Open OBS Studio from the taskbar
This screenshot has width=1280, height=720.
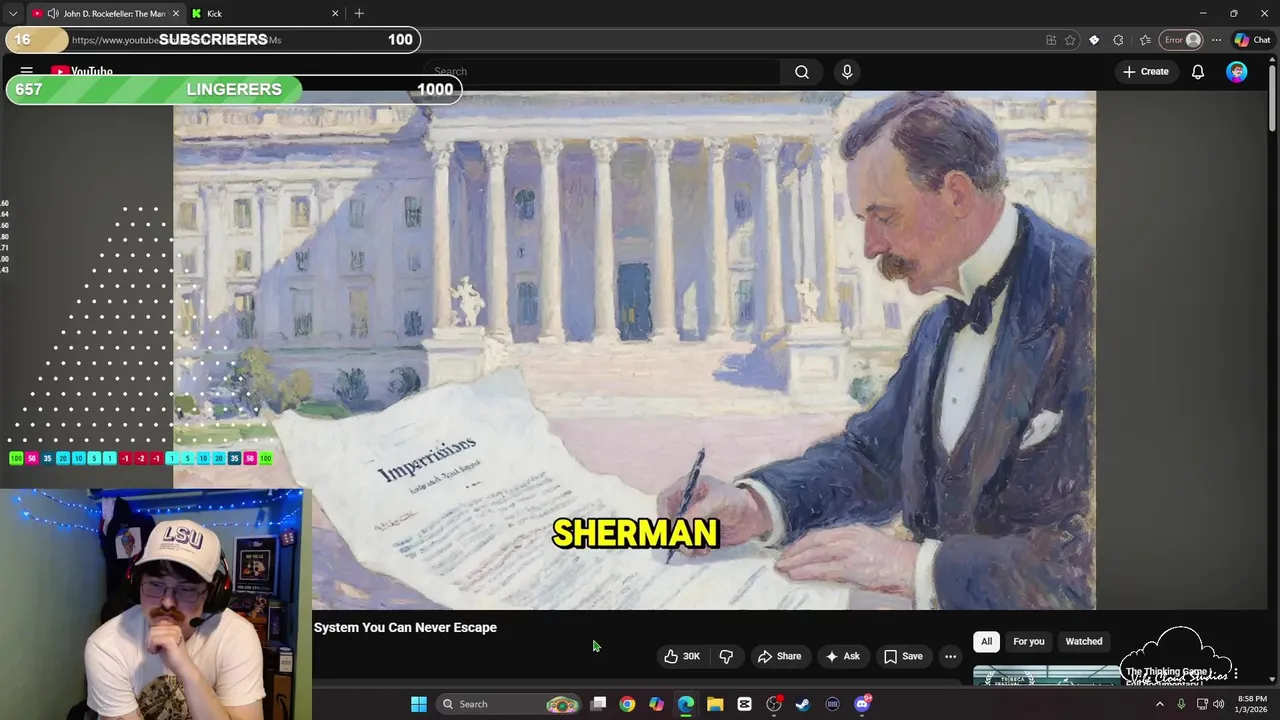774,704
